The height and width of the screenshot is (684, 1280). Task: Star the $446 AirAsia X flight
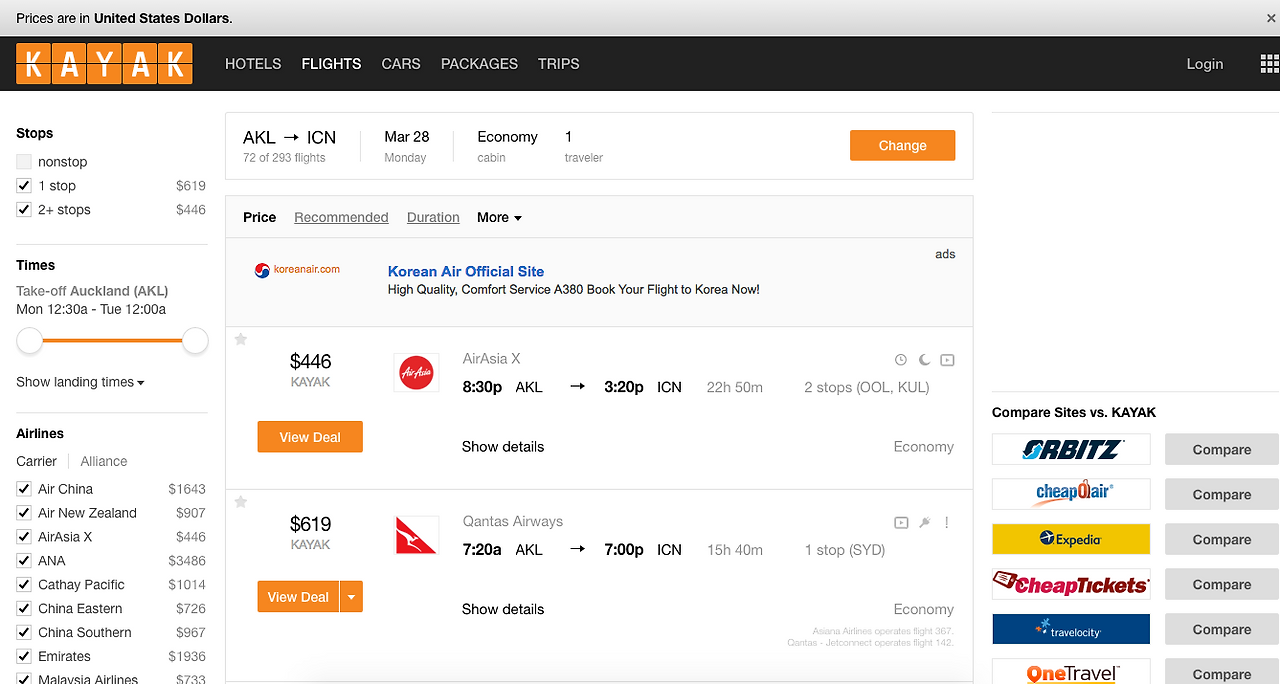(x=241, y=340)
